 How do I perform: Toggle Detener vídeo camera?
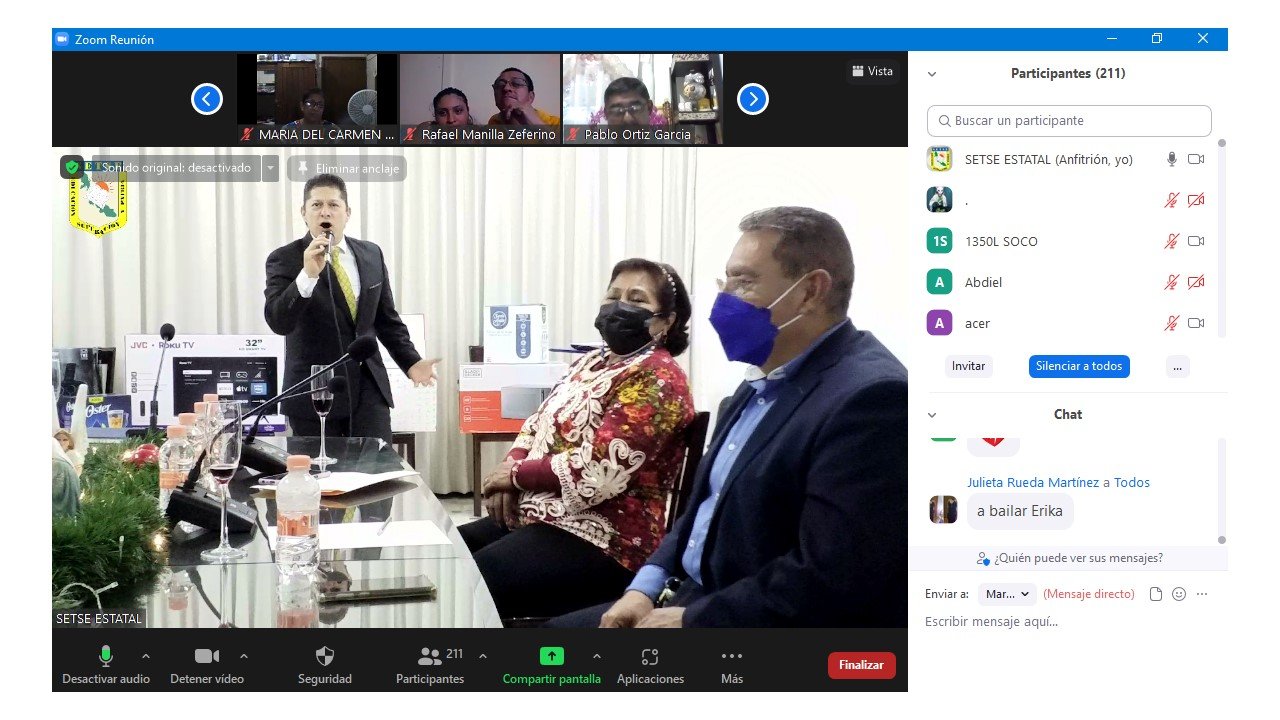(x=206, y=657)
